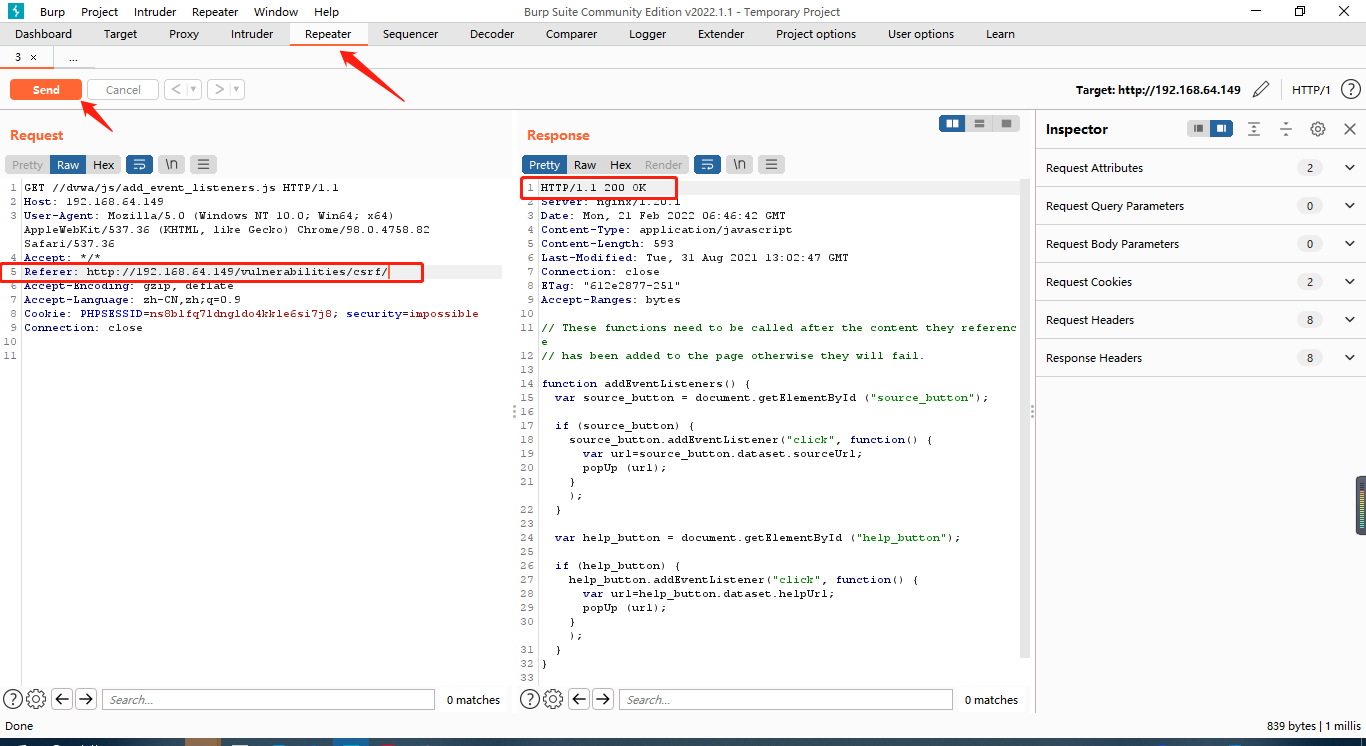Switch to the Decoder tab
The width and height of the screenshot is (1366, 746).
tap(492, 34)
